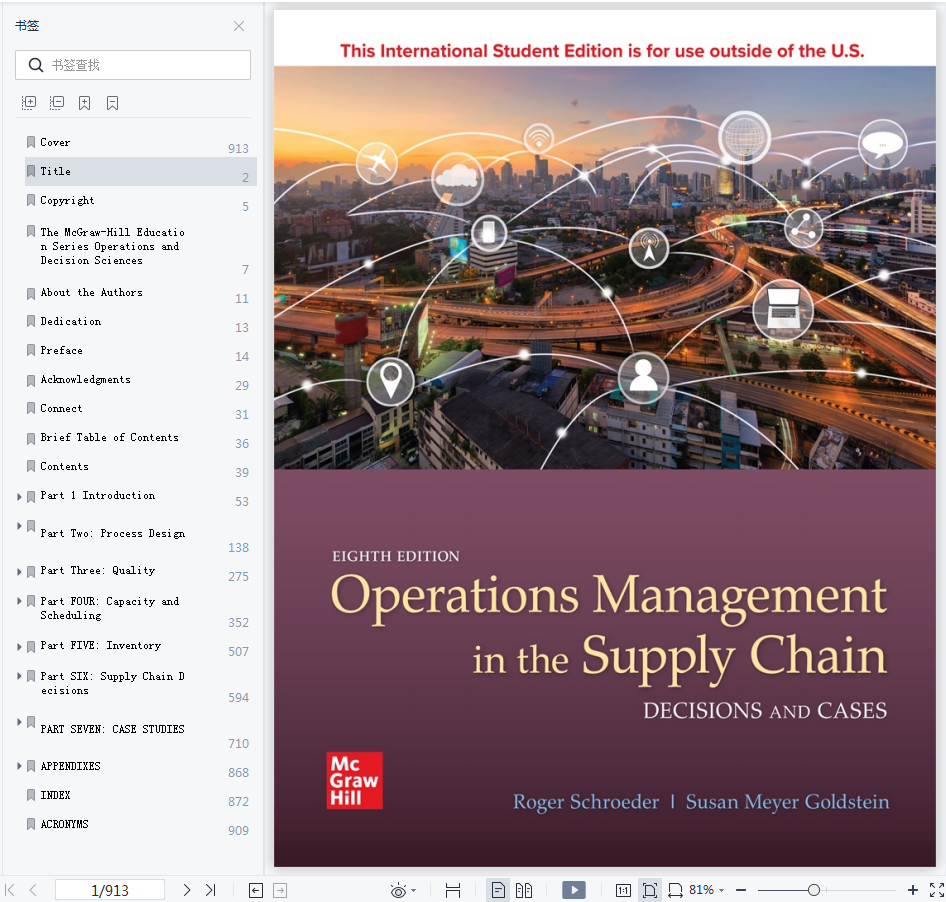Set zoom to actual size 1:1

click(623, 890)
